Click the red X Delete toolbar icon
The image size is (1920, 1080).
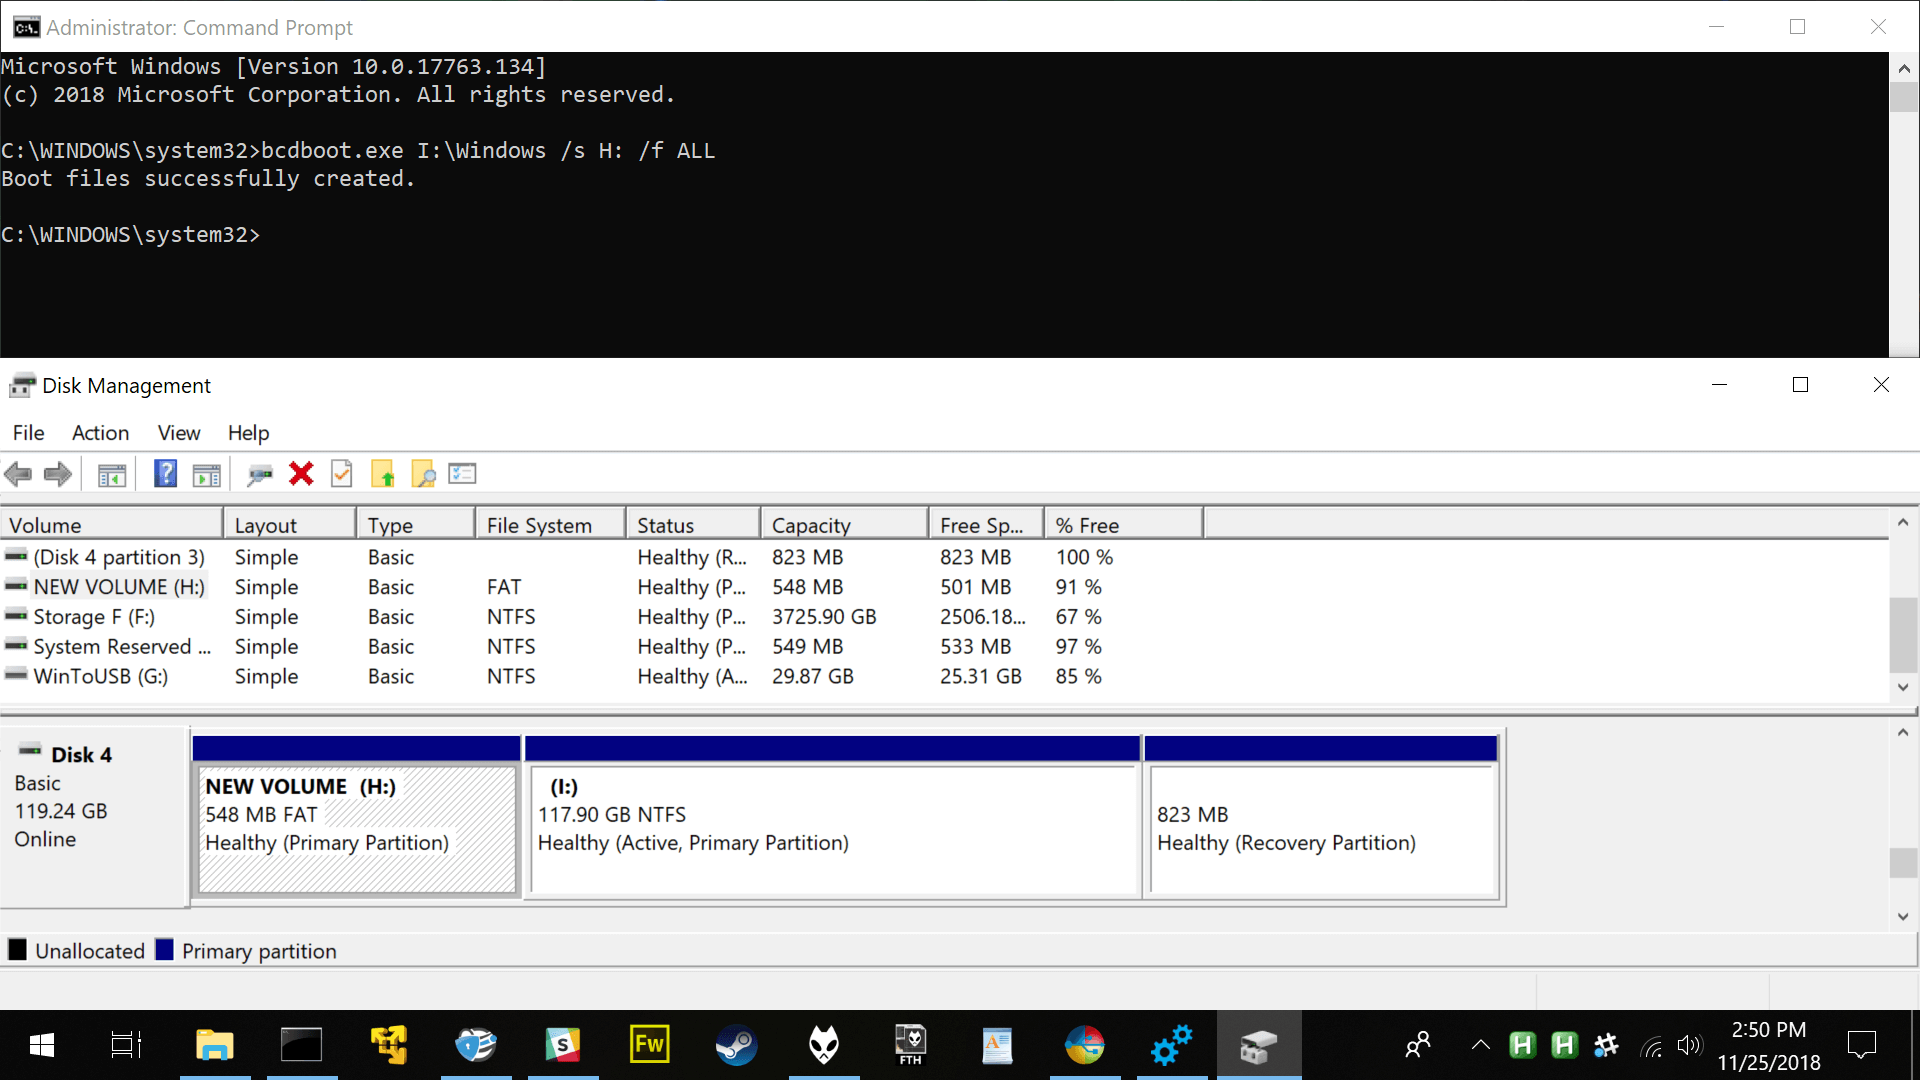[301, 474]
